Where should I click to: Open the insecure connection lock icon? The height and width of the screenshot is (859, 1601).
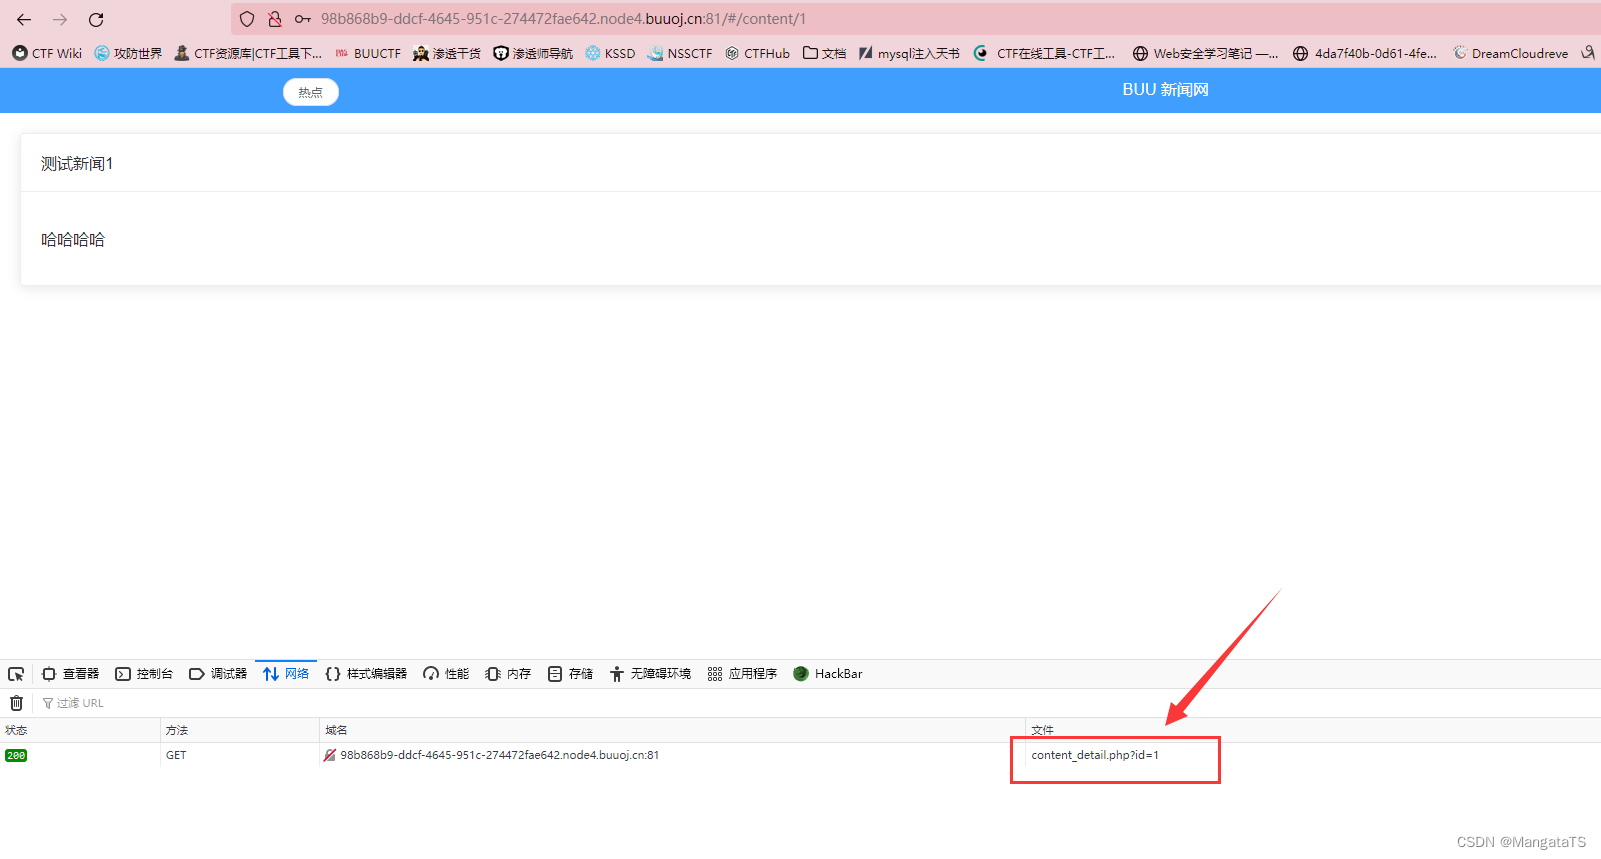pos(275,19)
